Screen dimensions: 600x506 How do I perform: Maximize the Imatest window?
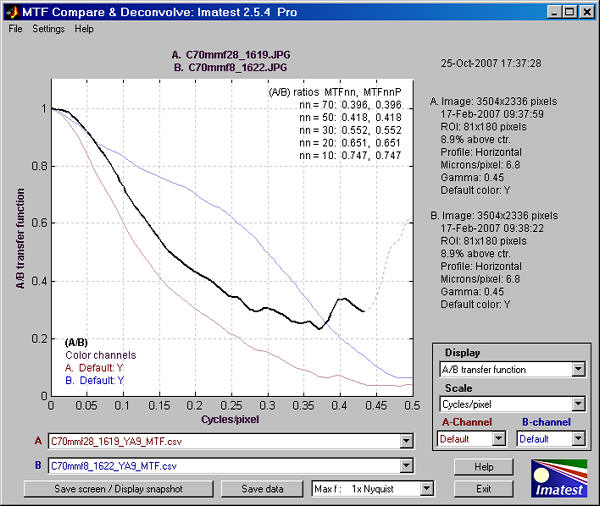click(x=570, y=12)
